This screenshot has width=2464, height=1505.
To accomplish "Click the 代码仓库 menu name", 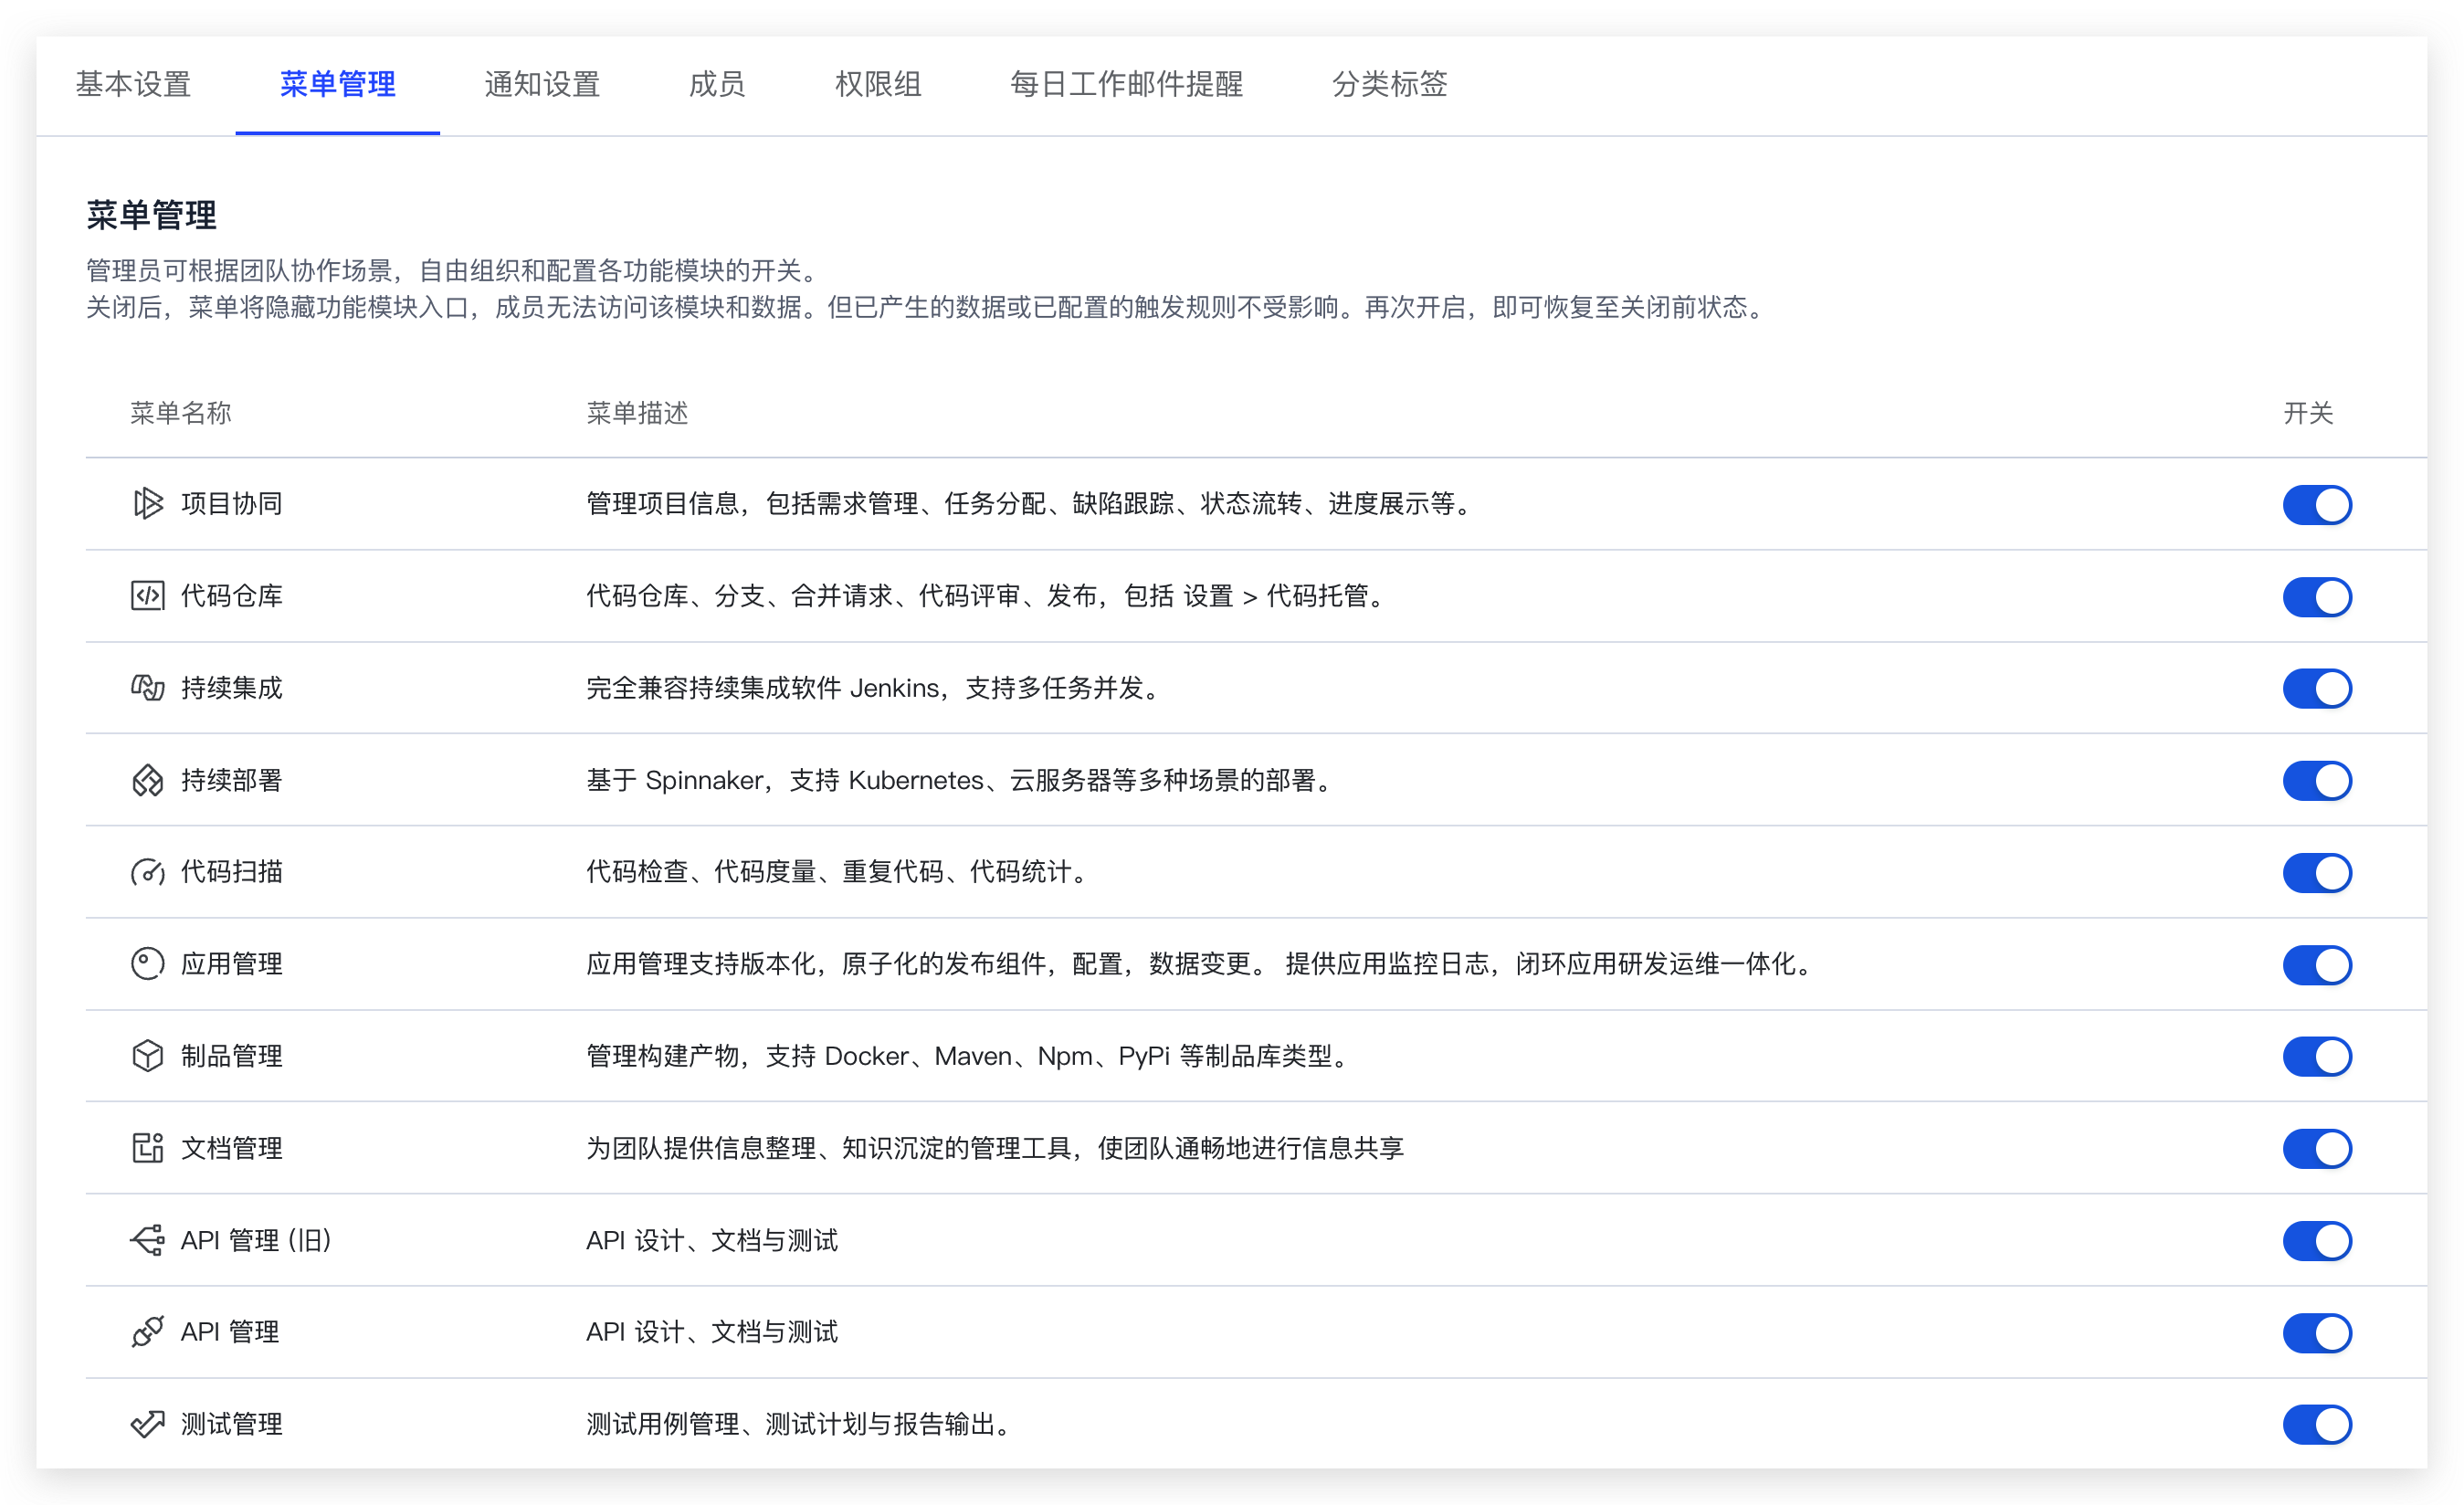I will click(x=232, y=596).
